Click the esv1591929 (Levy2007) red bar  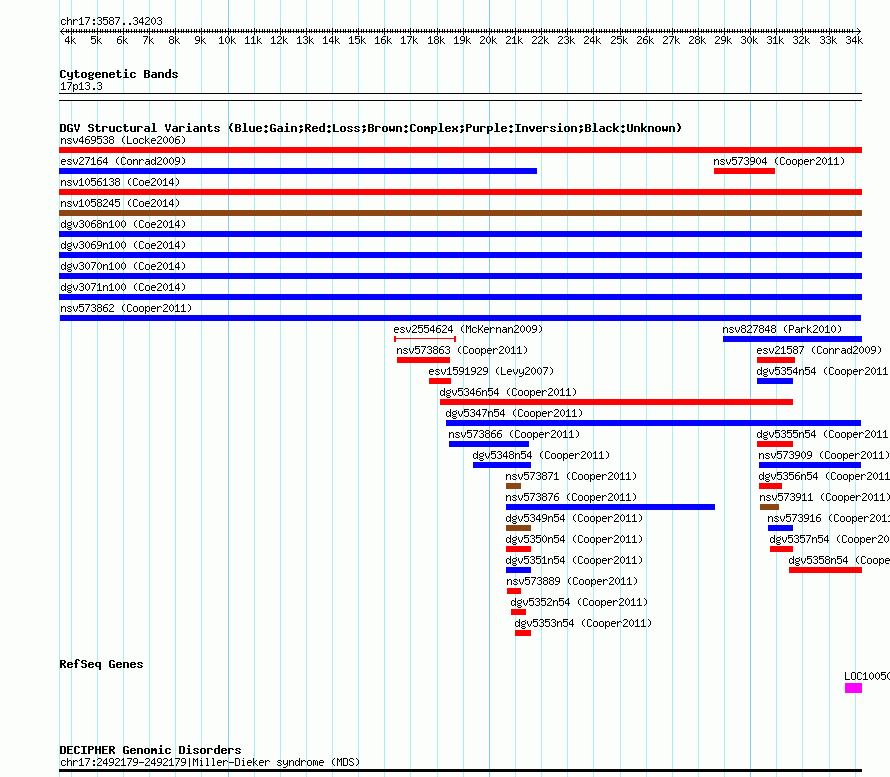coord(440,381)
